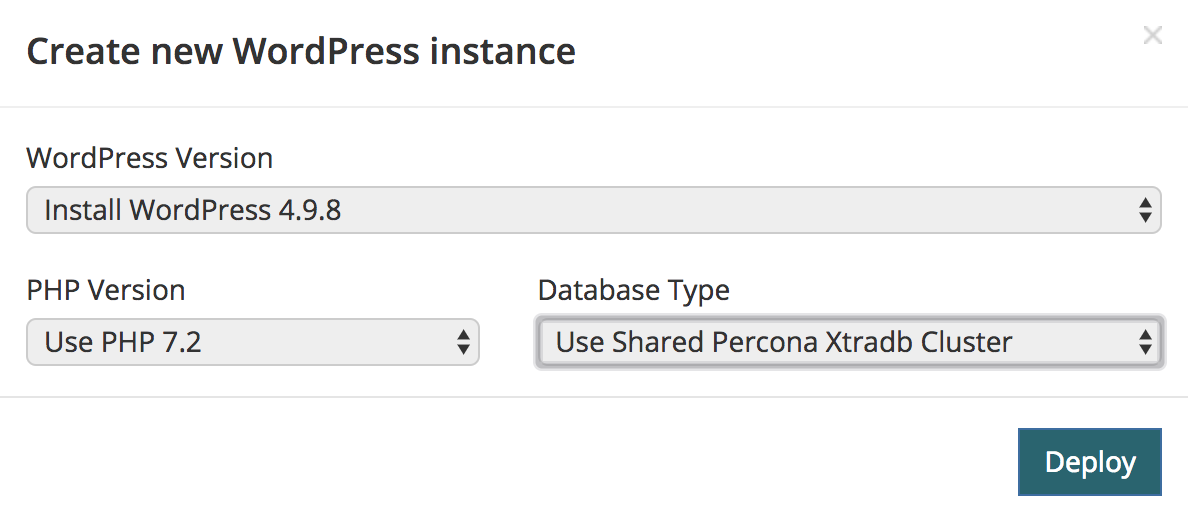Click the PHP Version select arrows icon
Screen dimensions: 1188x524
463,343
